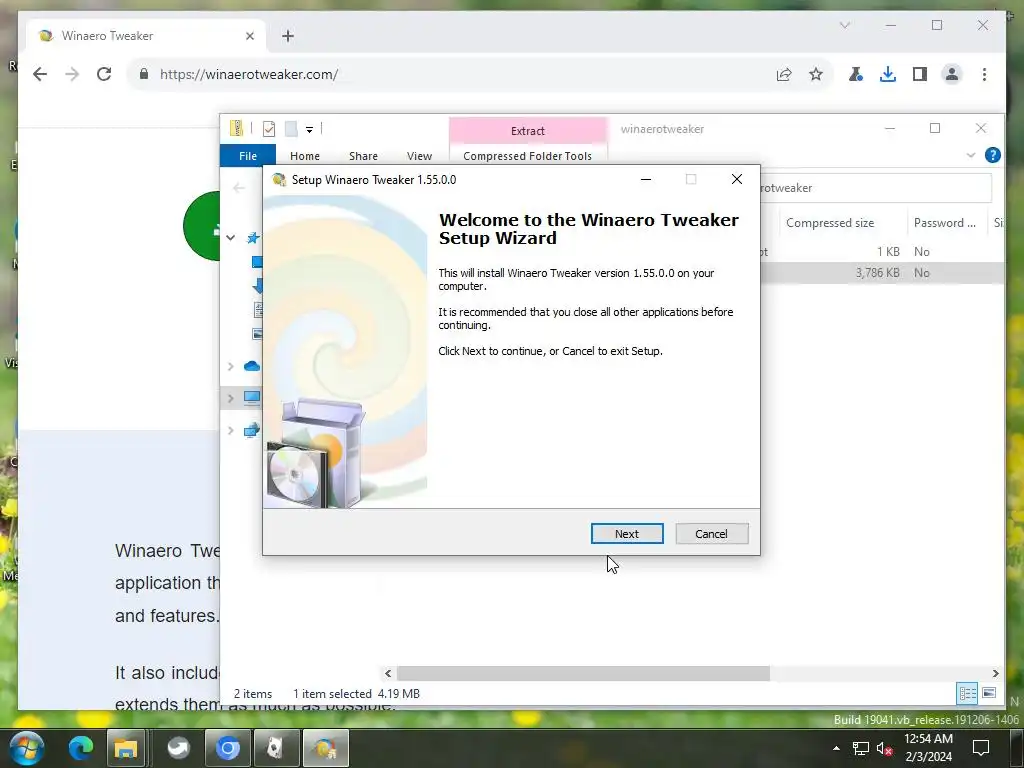1024x768 pixels.
Task: Click Next in Winaero Tweaker setup wizard
Action: pos(626,534)
